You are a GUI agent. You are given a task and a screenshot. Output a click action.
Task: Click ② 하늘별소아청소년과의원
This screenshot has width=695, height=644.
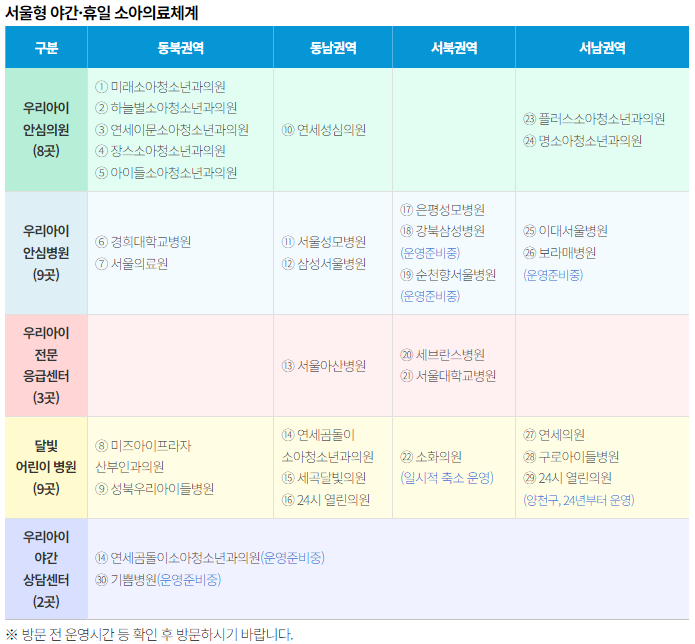click(166, 108)
